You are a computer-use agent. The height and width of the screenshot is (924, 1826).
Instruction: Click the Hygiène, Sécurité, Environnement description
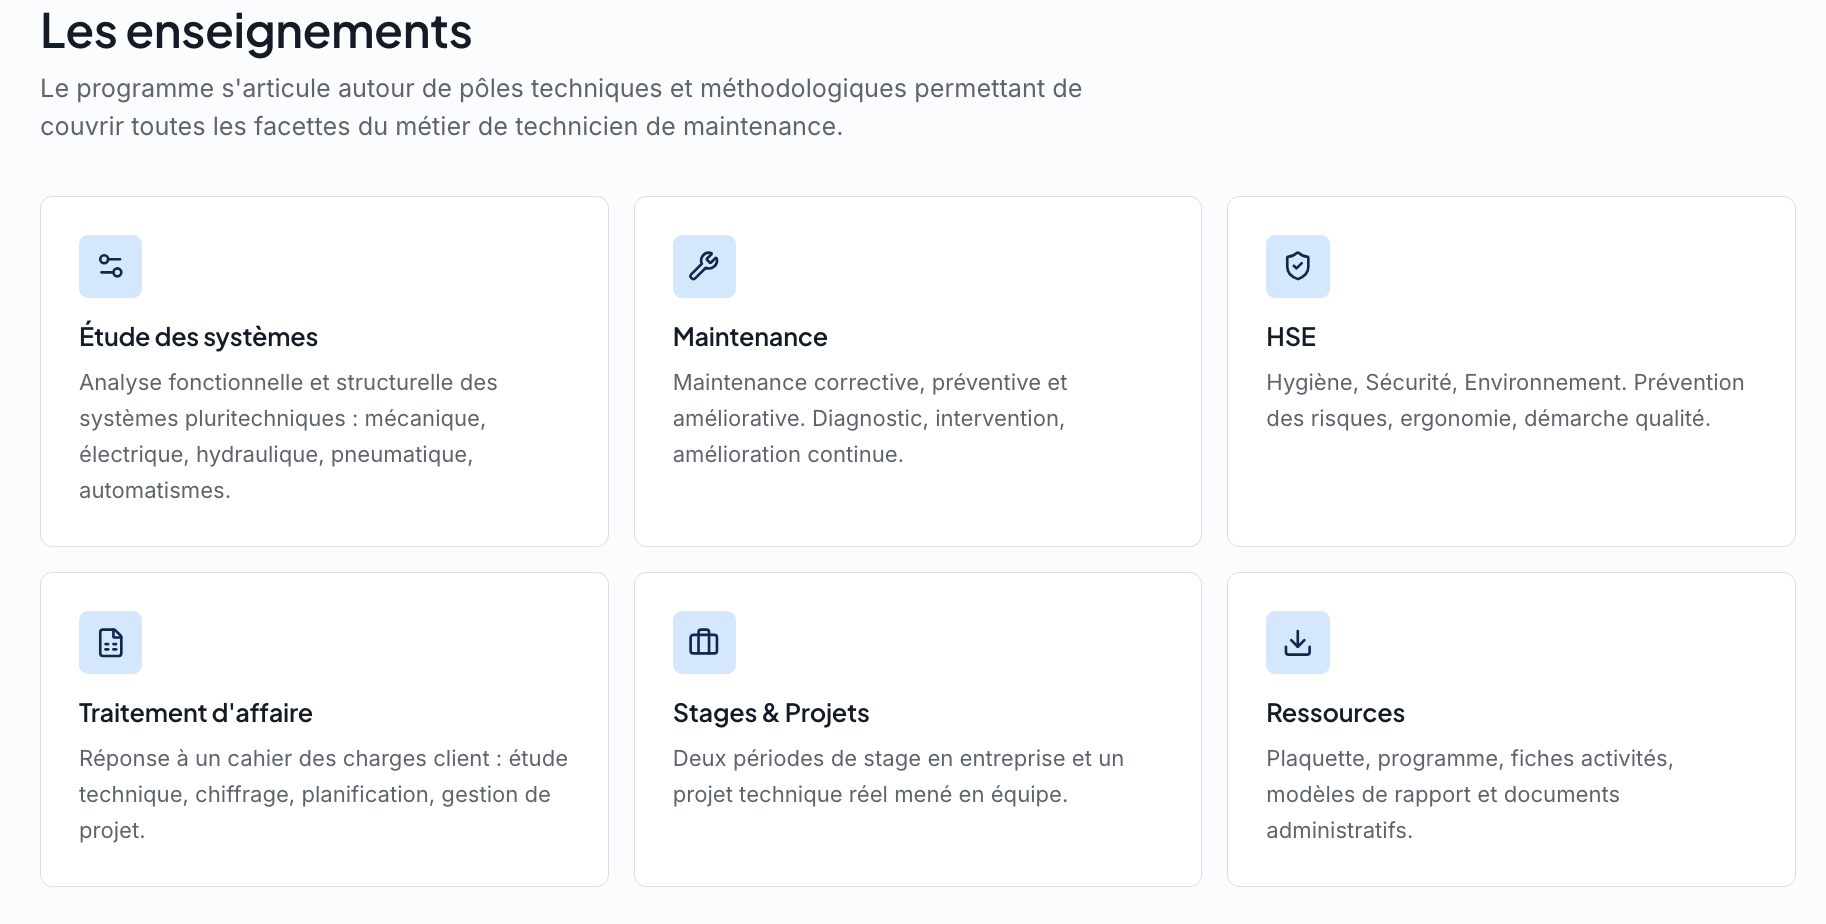pos(1505,400)
